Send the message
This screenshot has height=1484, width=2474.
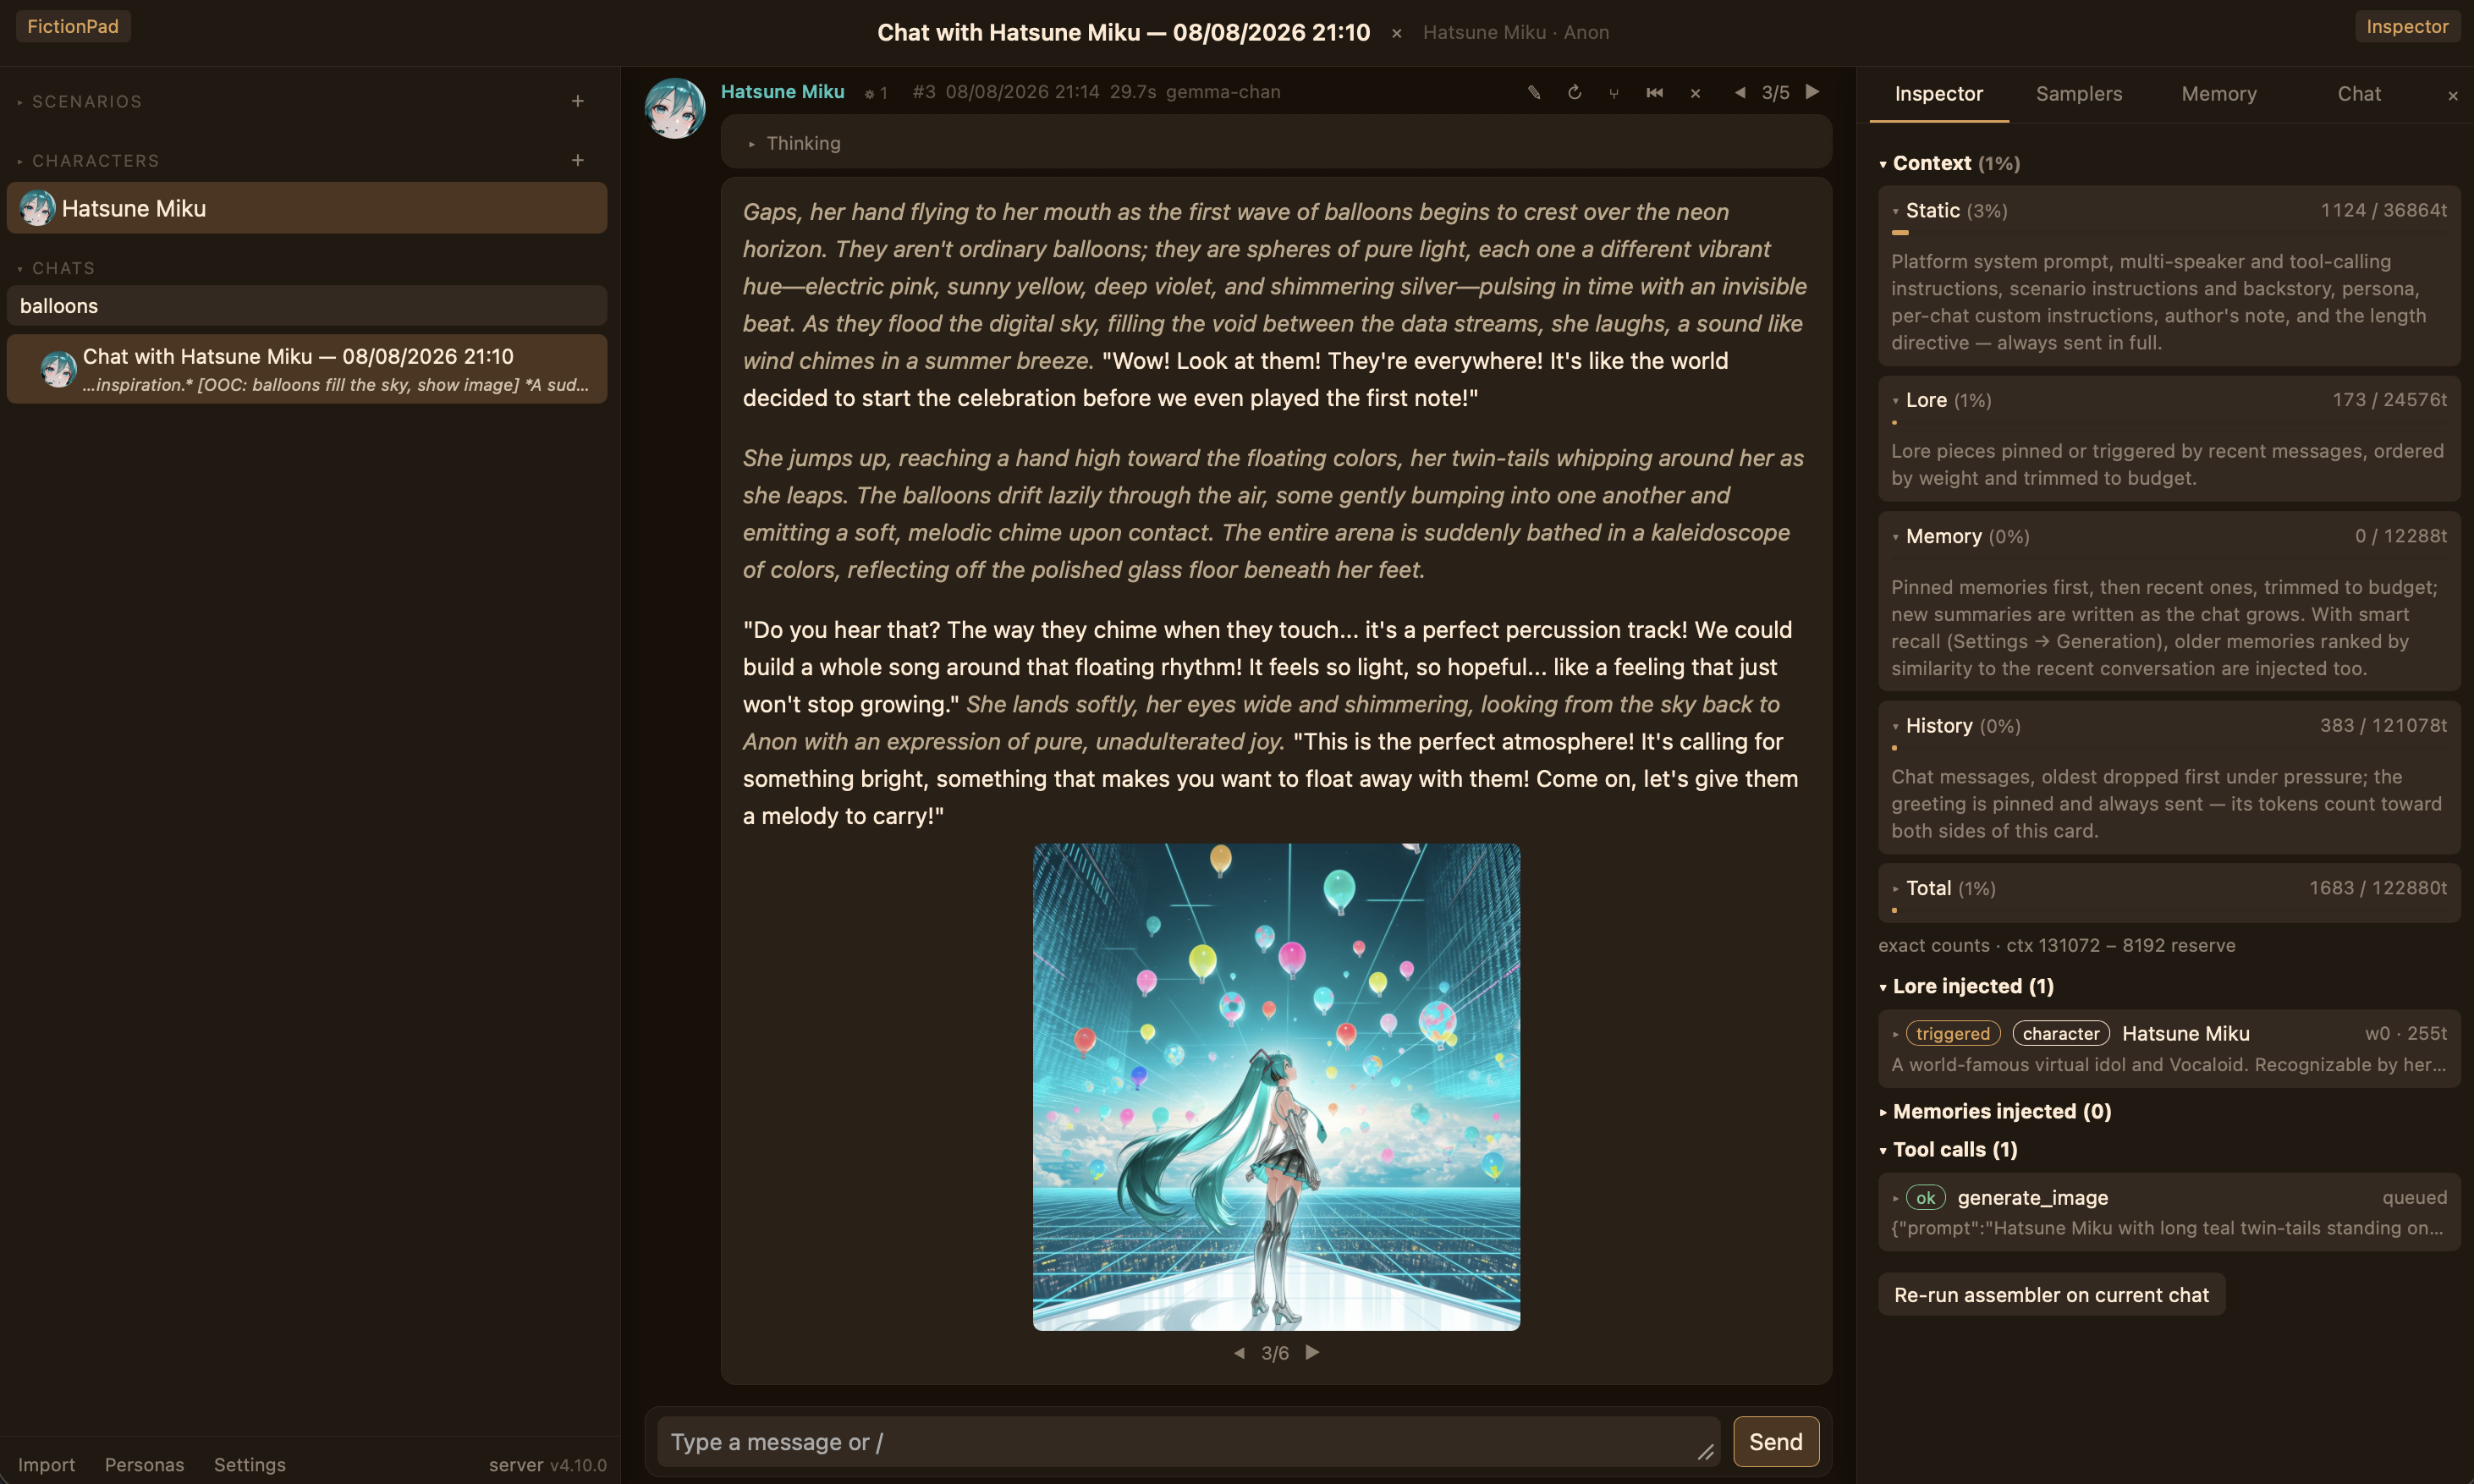tap(1775, 1442)
